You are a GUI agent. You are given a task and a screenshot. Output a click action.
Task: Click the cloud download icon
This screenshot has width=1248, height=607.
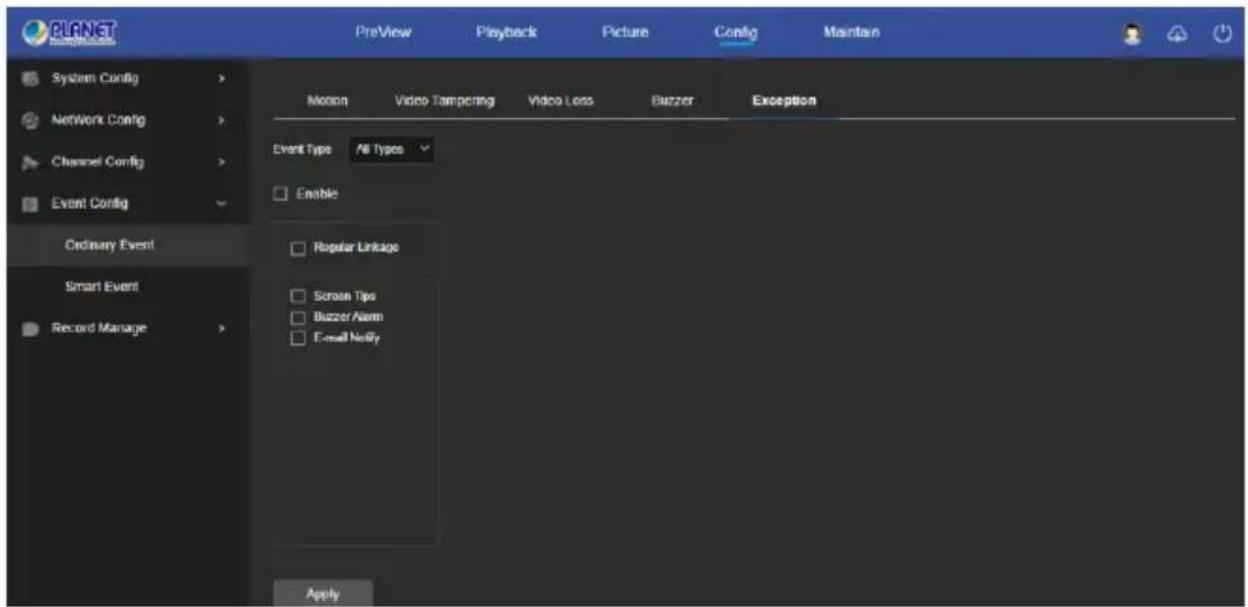tap(1179, 32)
